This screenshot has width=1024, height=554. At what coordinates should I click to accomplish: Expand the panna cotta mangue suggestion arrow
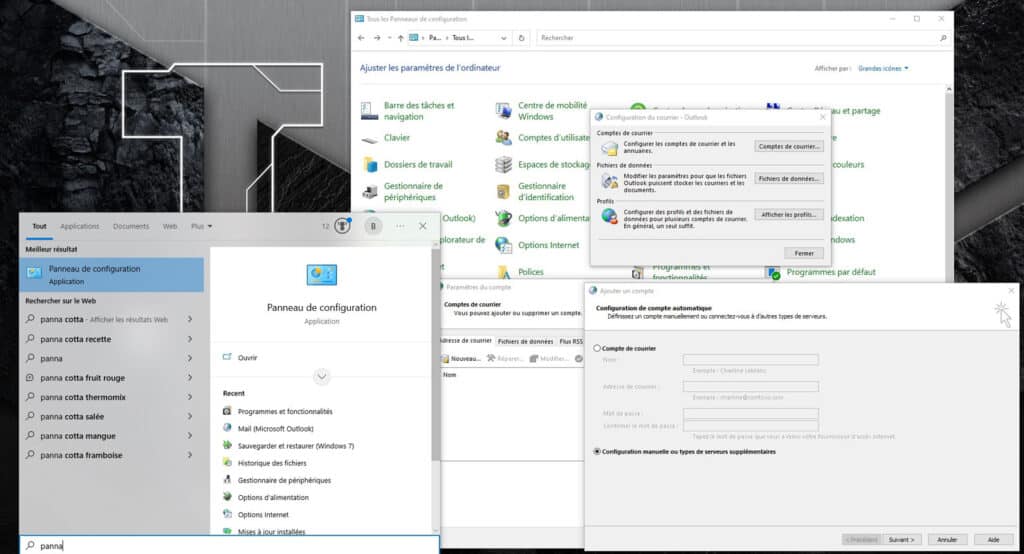(x=190, y=436)
